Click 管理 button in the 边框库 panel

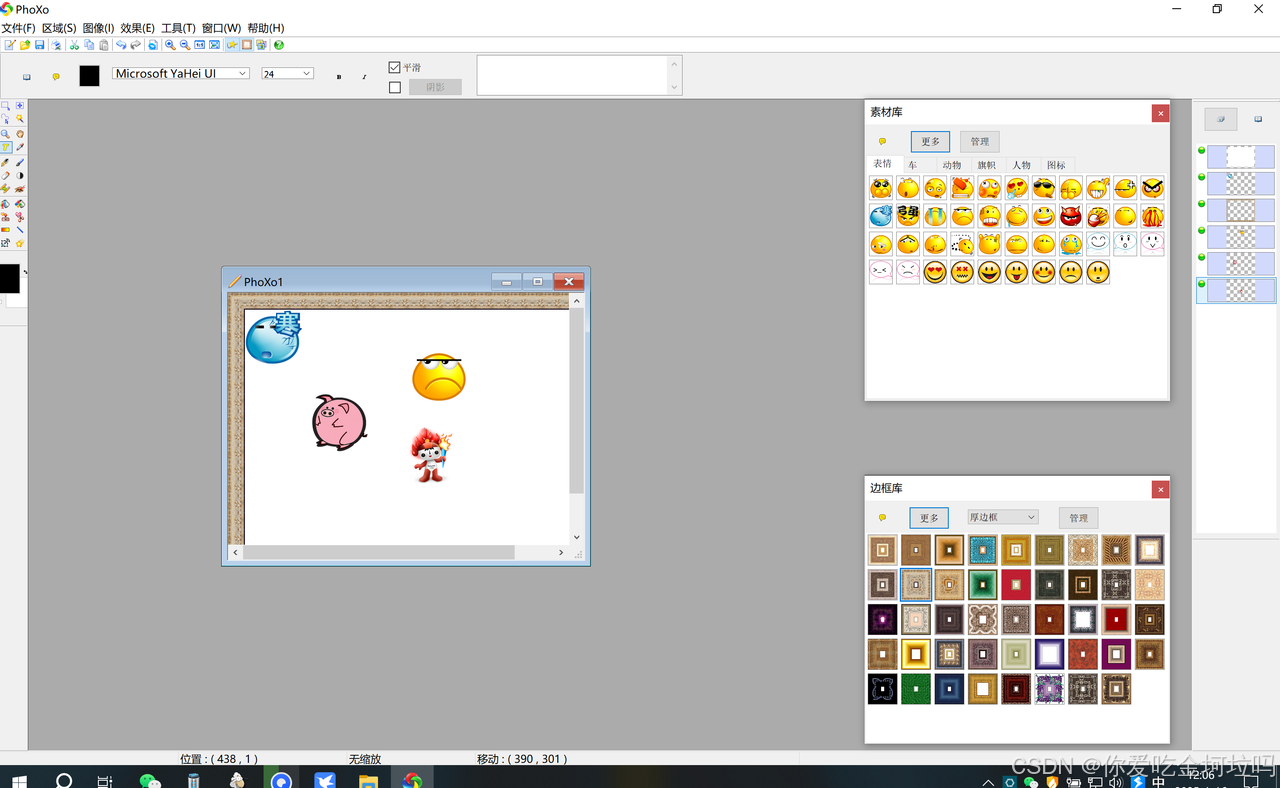point(1078,518)
